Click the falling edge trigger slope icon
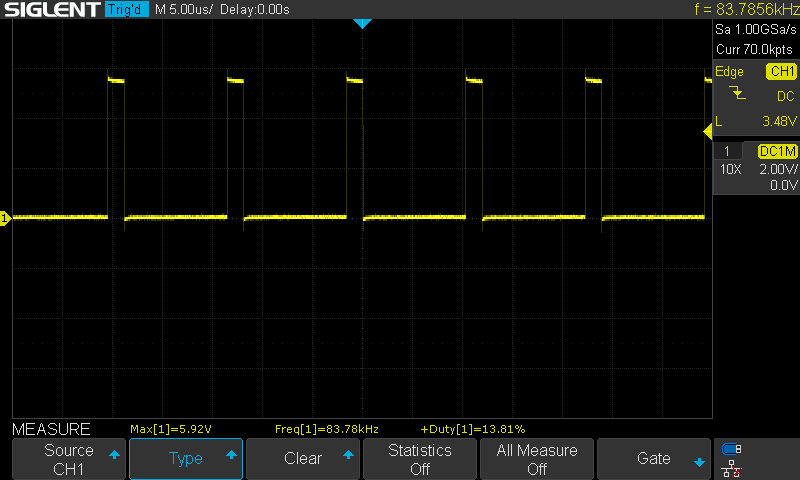The width and height of the screenshot is (800, 480). coord(737,94)
